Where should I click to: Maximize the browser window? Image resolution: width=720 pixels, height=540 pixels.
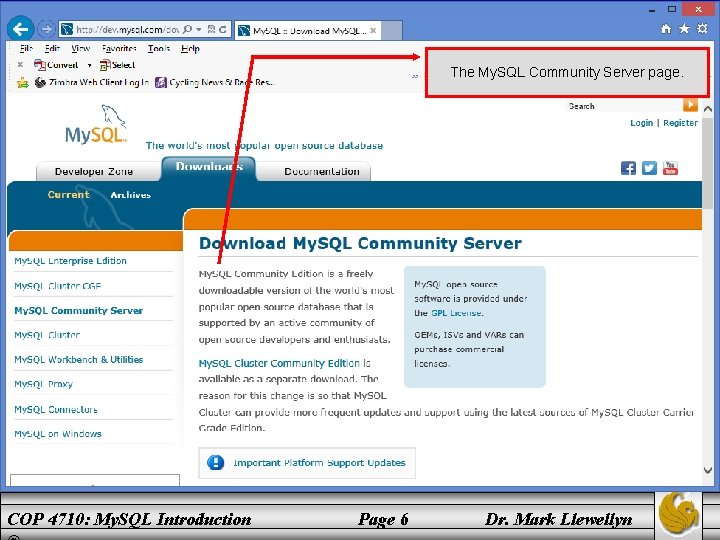point(672,9)
